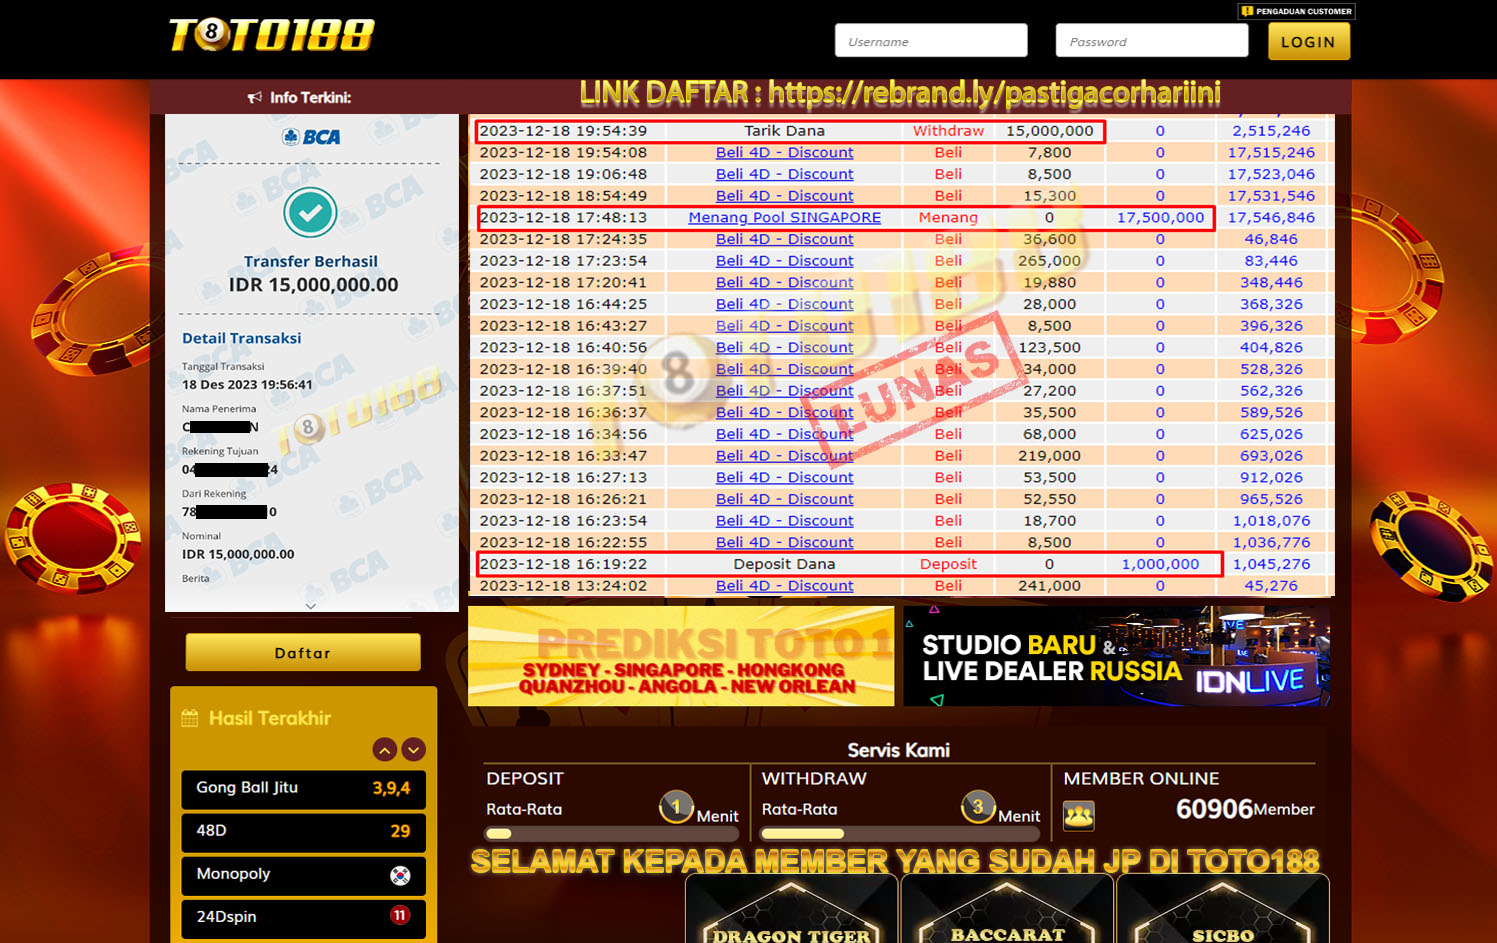Open Beli 4D - Discount at 19:06:48
This screenshot has height=943, width=1497.
tap(785, 174)
